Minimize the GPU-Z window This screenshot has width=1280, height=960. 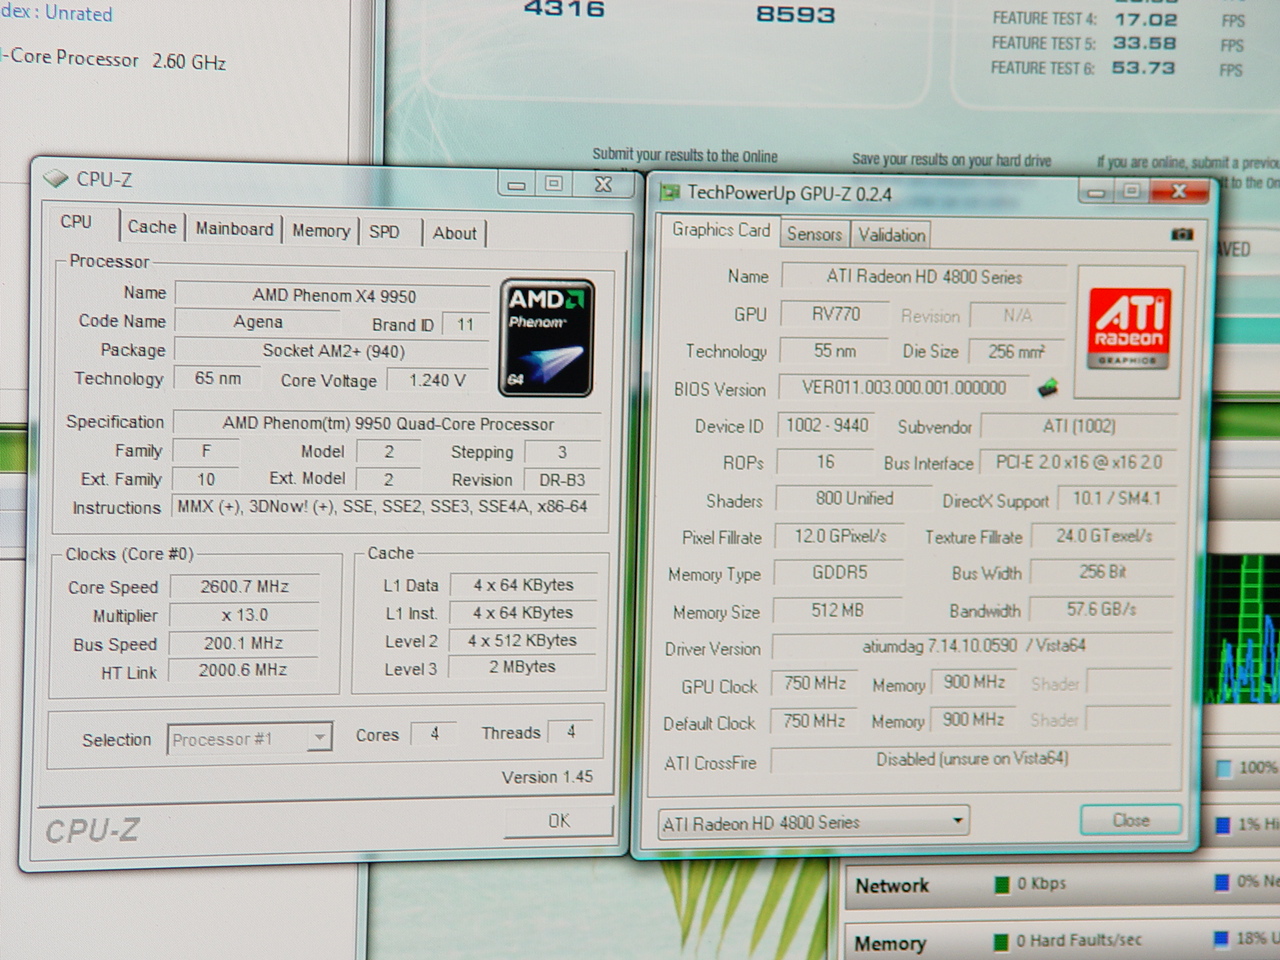tap(1096, 191)
